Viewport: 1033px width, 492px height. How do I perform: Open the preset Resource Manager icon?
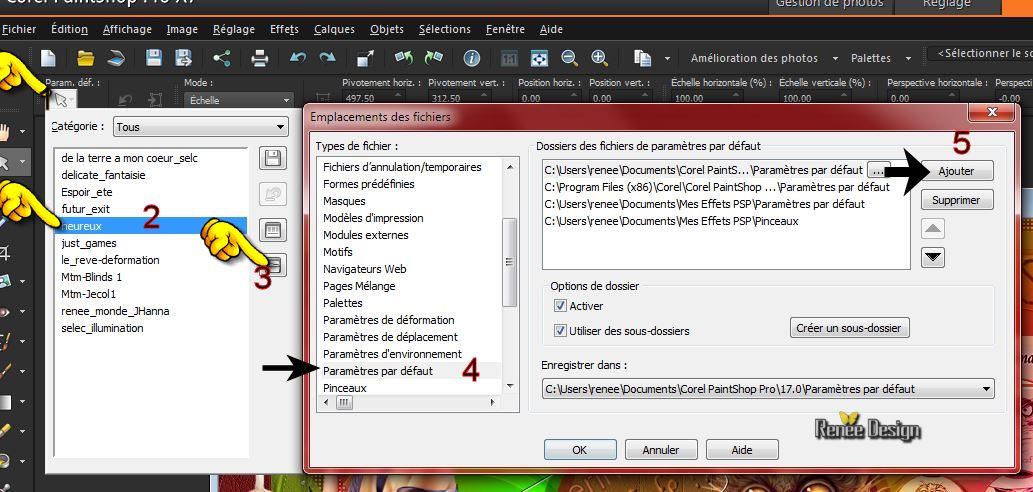click(x=273, y=230)
